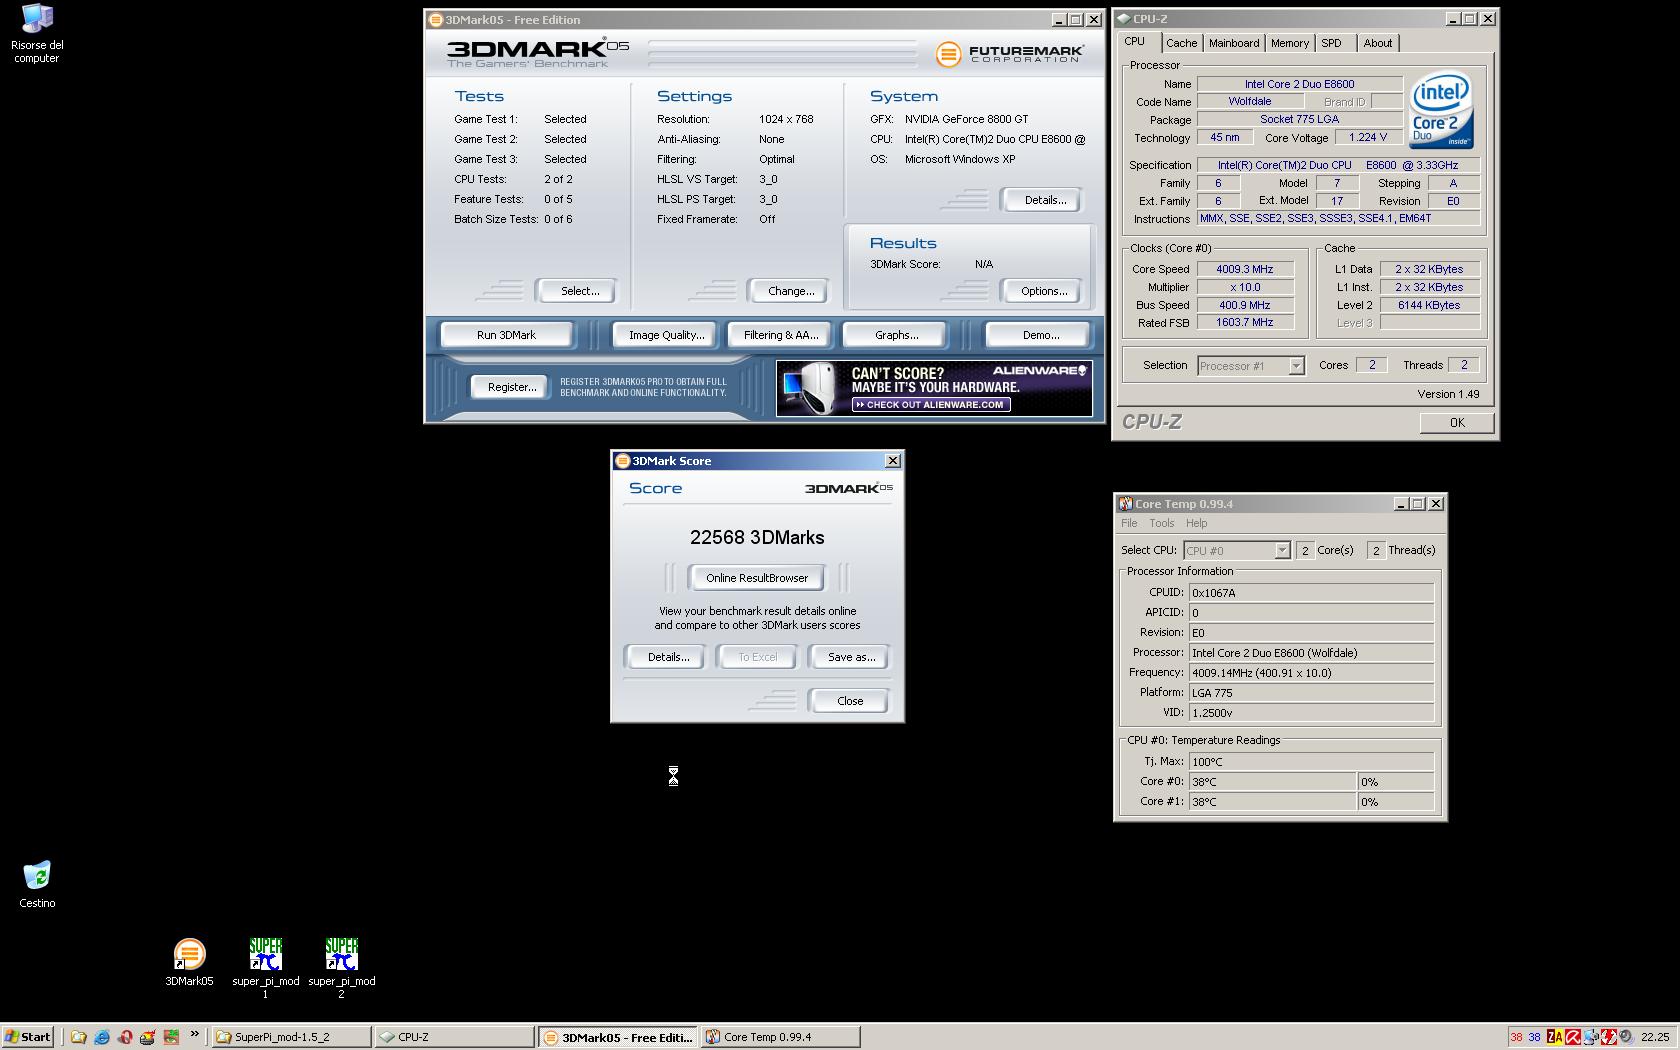
Task: Open folder shortcut in quick launch
Action: [78, 1037]
